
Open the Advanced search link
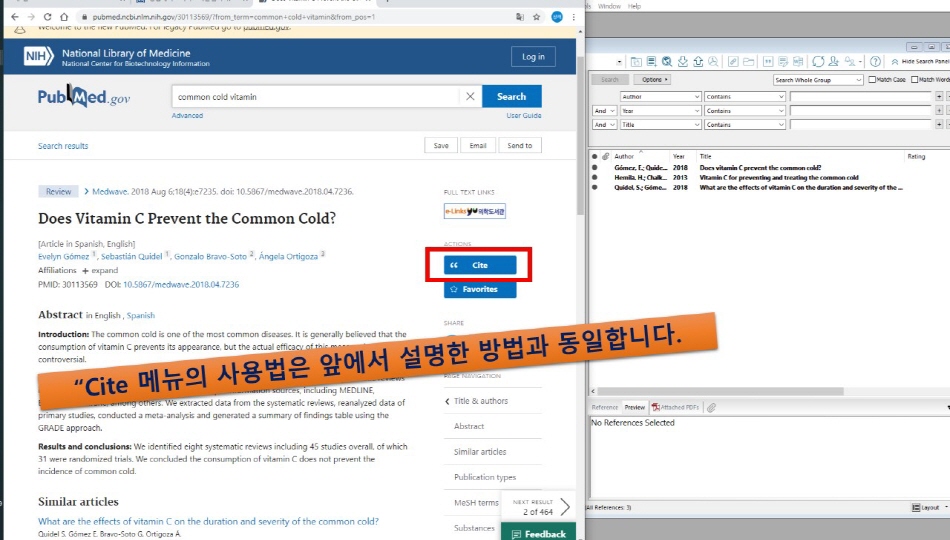coord(187,115)
